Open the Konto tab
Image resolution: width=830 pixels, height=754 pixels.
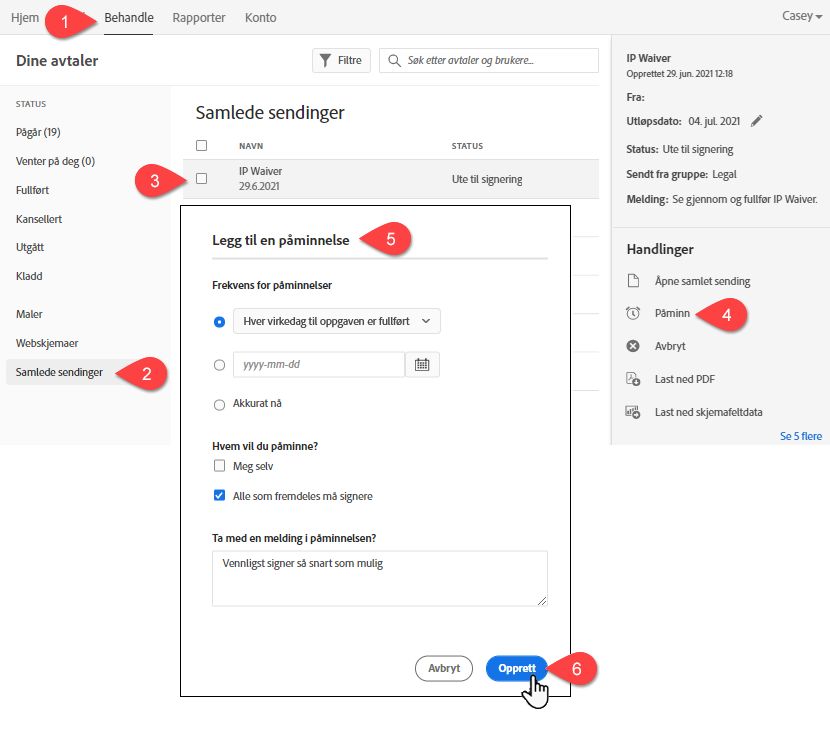point(260,17)
